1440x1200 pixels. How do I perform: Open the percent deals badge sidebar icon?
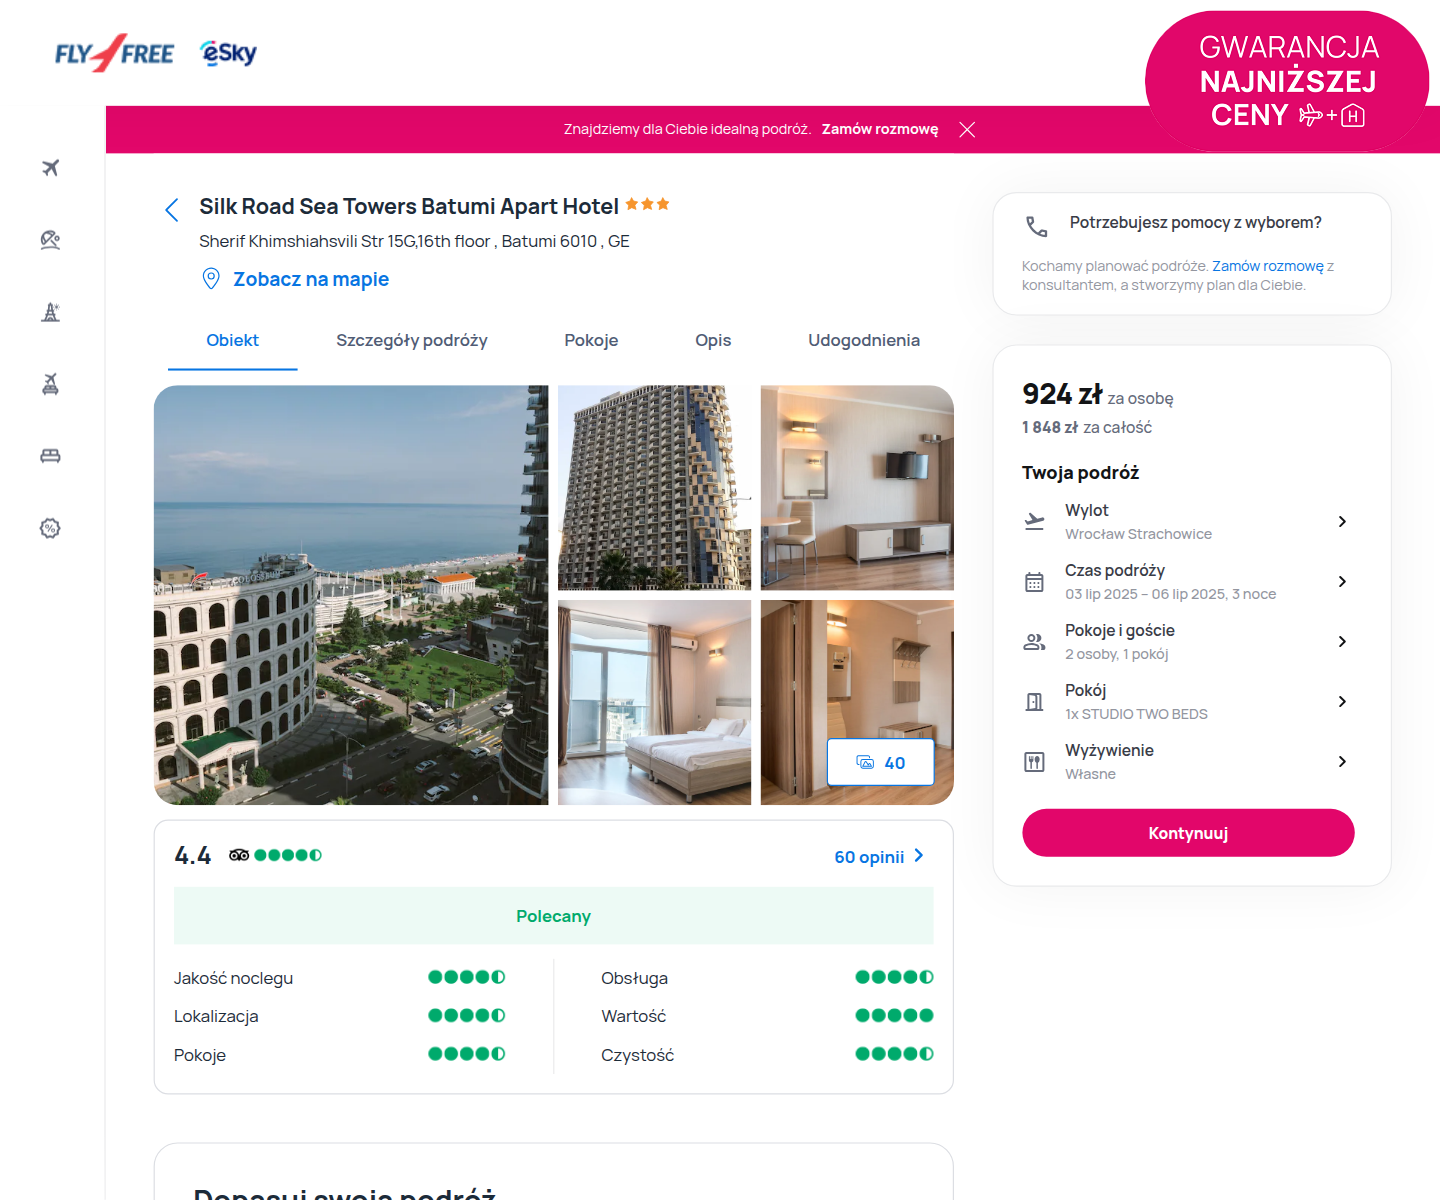pyautogui.click(x=50, y=528)
